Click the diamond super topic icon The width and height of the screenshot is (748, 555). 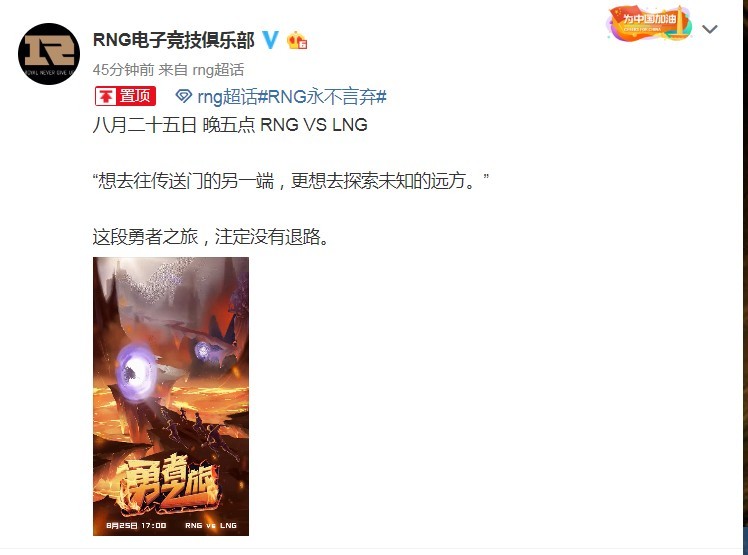(184, 96)
